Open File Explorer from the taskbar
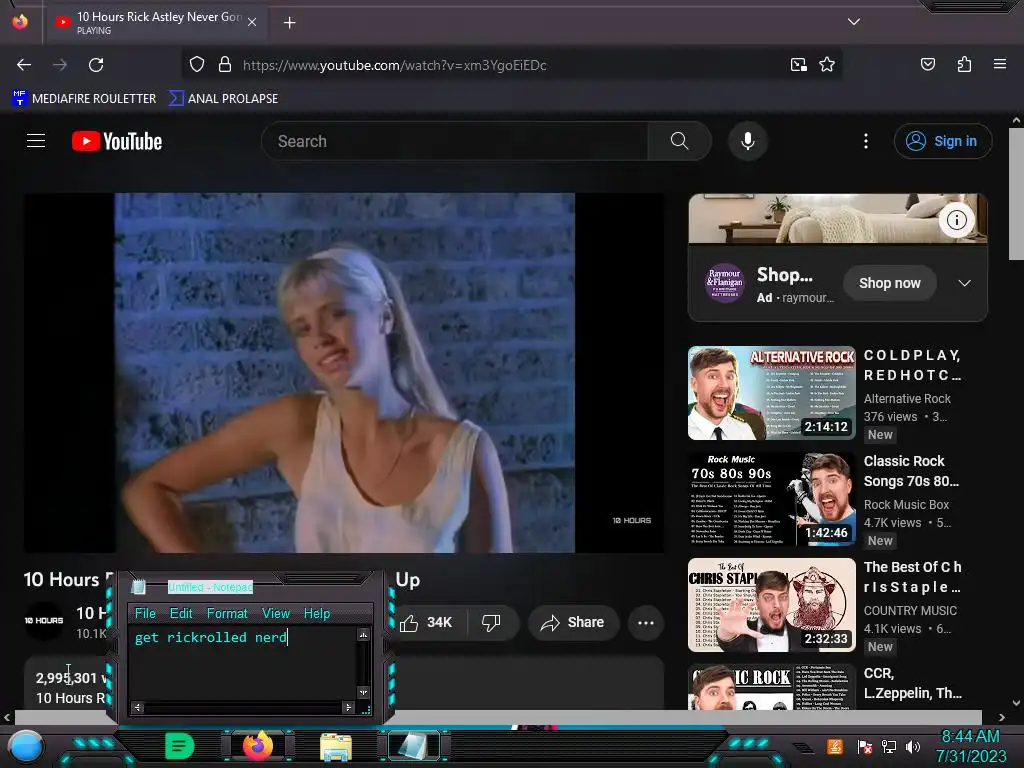1024x768 pixels. pyautogui.click(x=336, y=747)
